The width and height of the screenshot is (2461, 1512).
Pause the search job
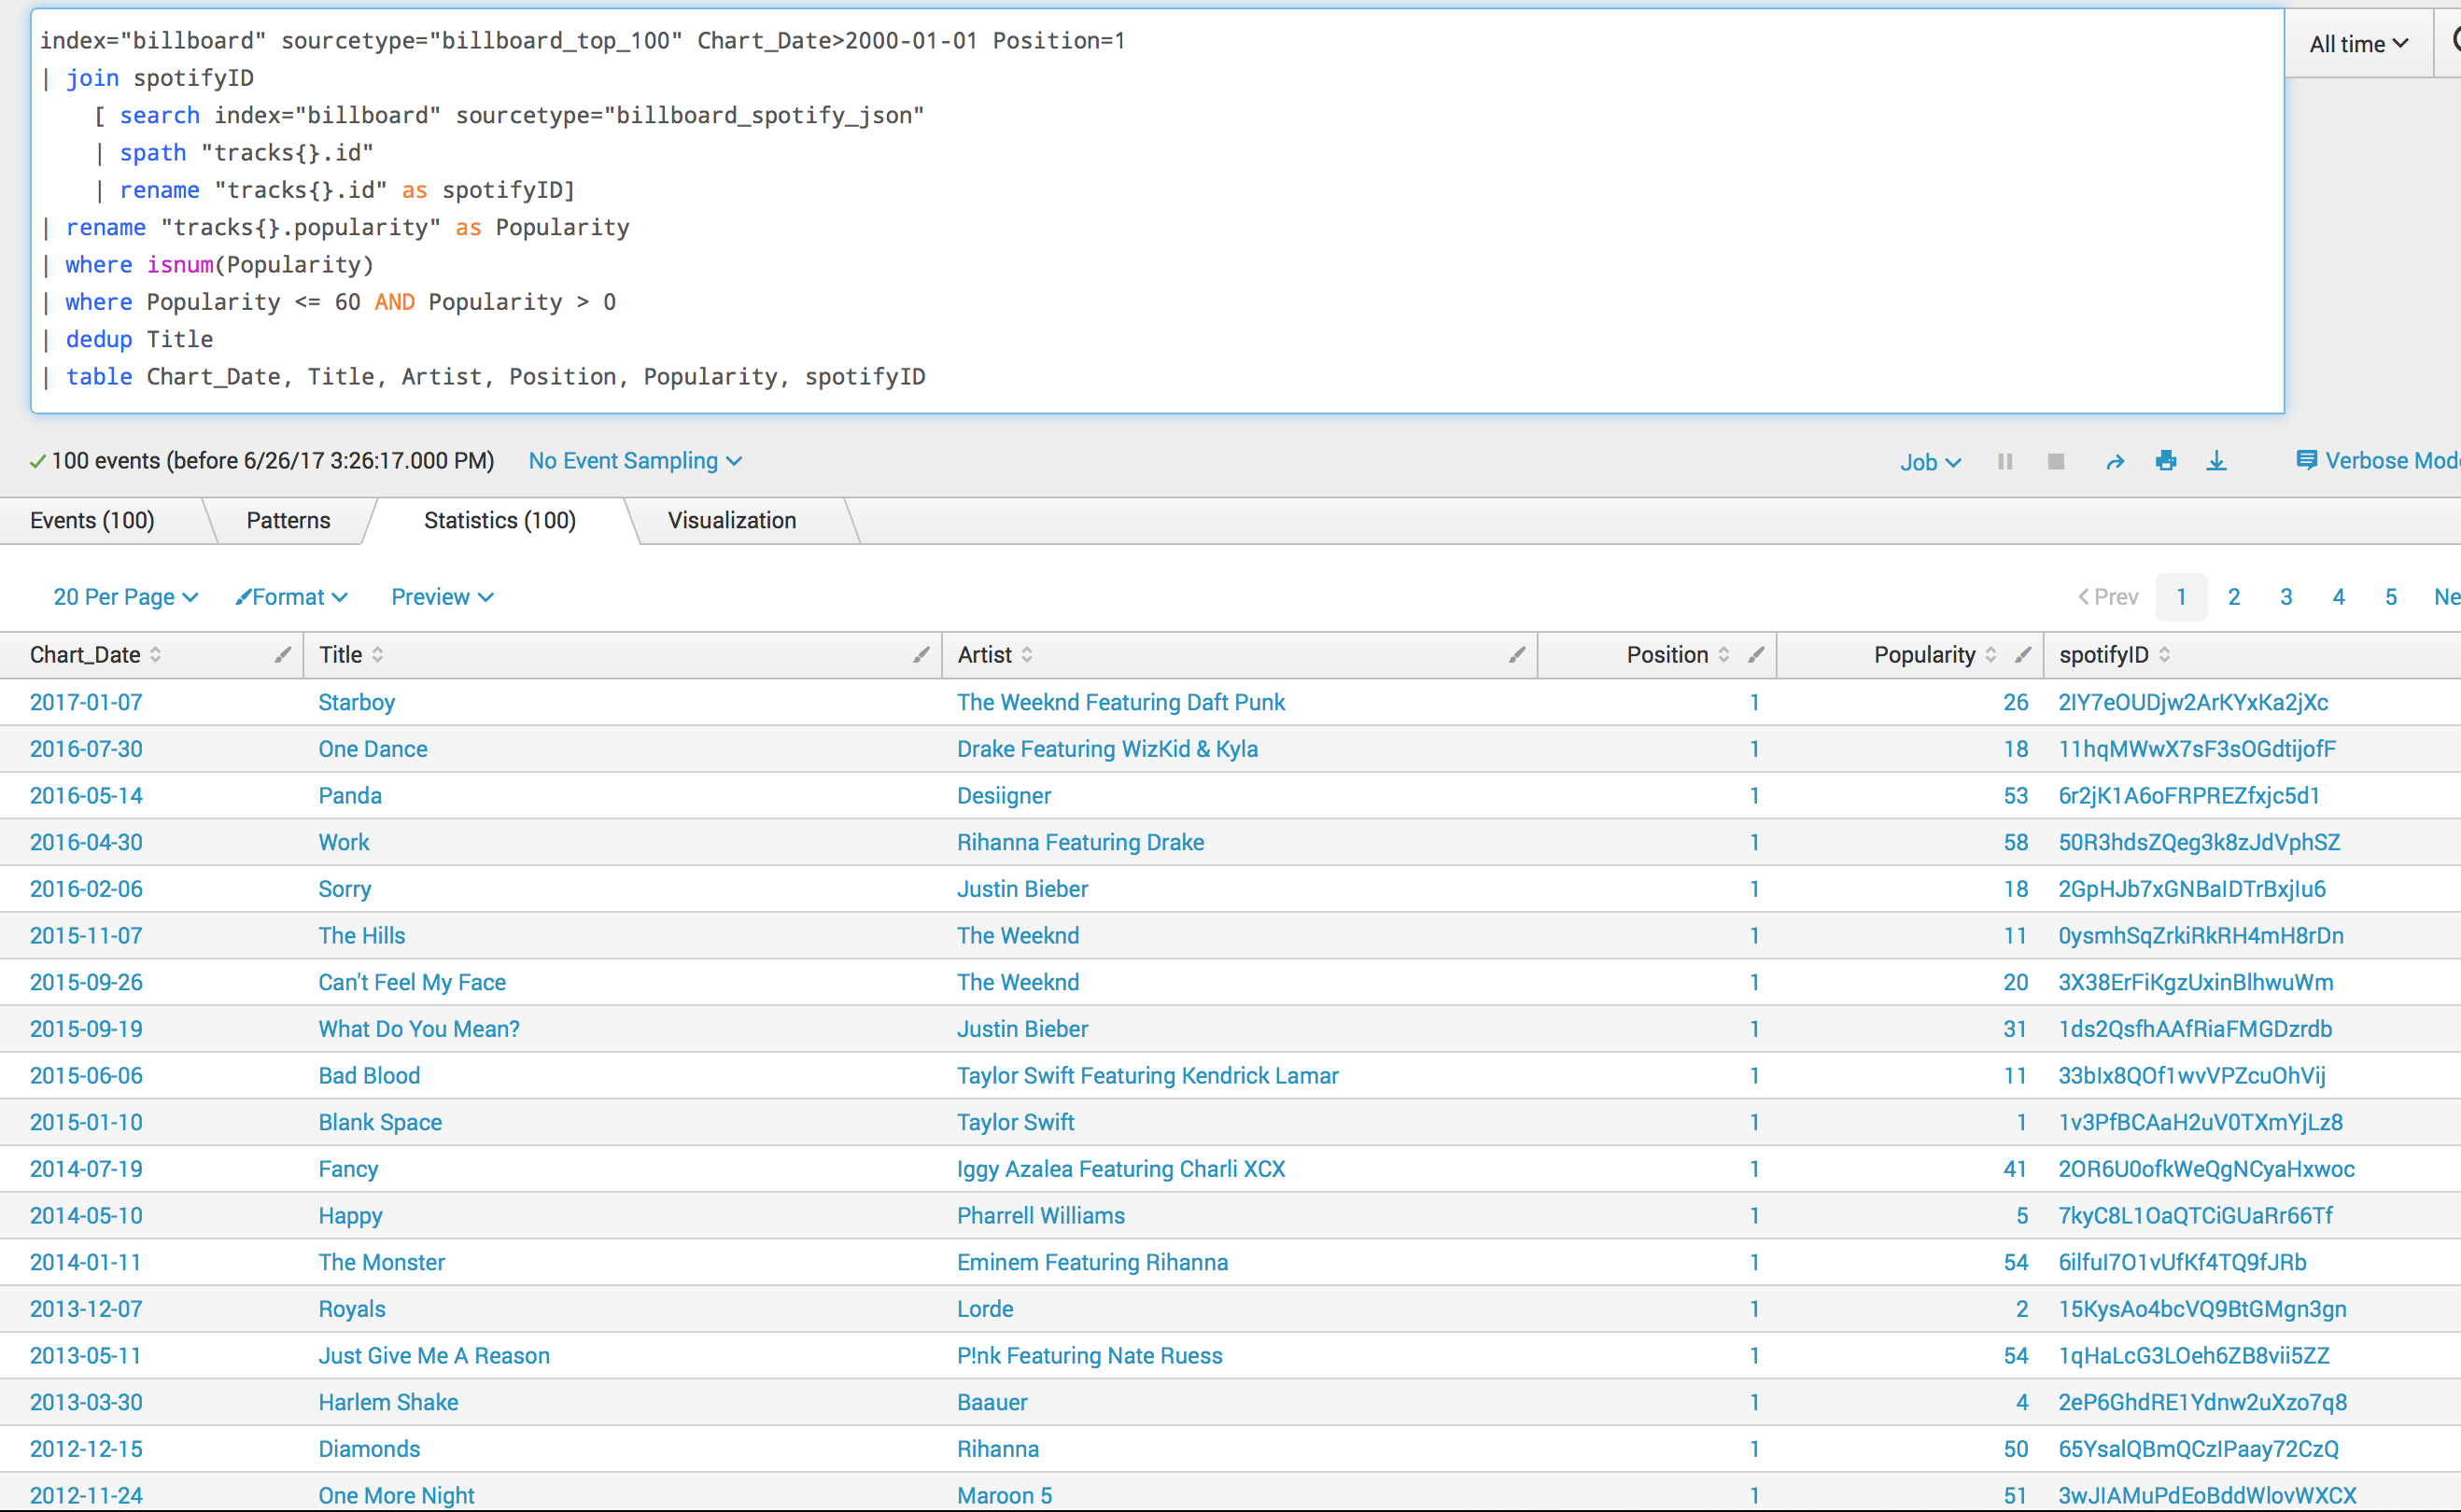(x=2005, y=461)
